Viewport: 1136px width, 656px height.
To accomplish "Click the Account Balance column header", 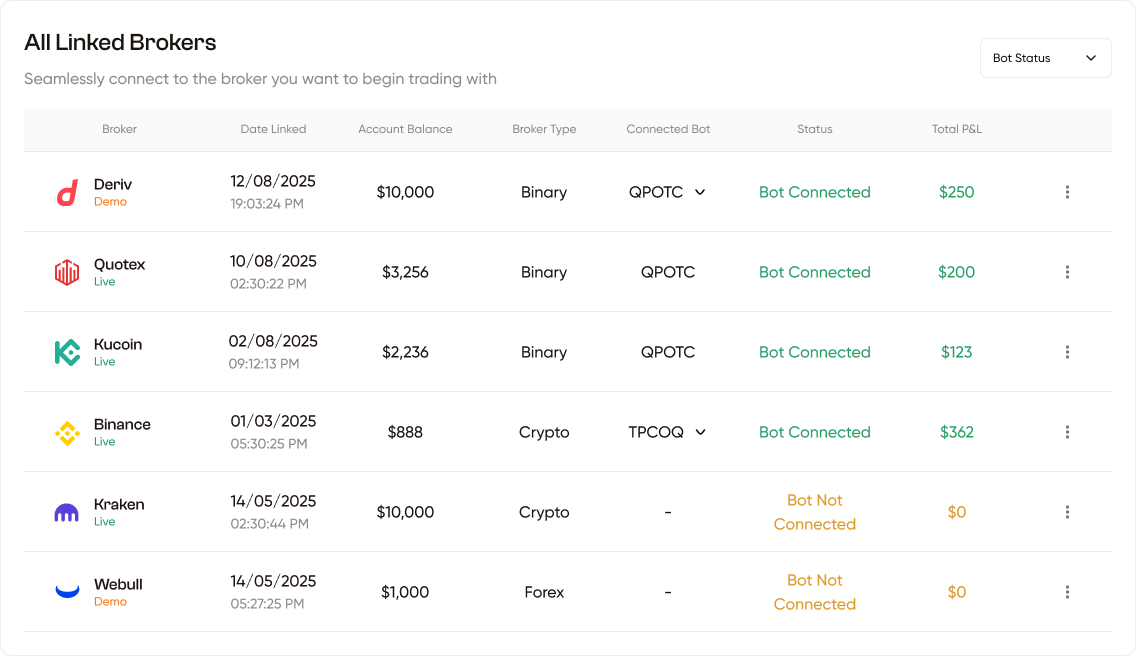I will (405, 129).
